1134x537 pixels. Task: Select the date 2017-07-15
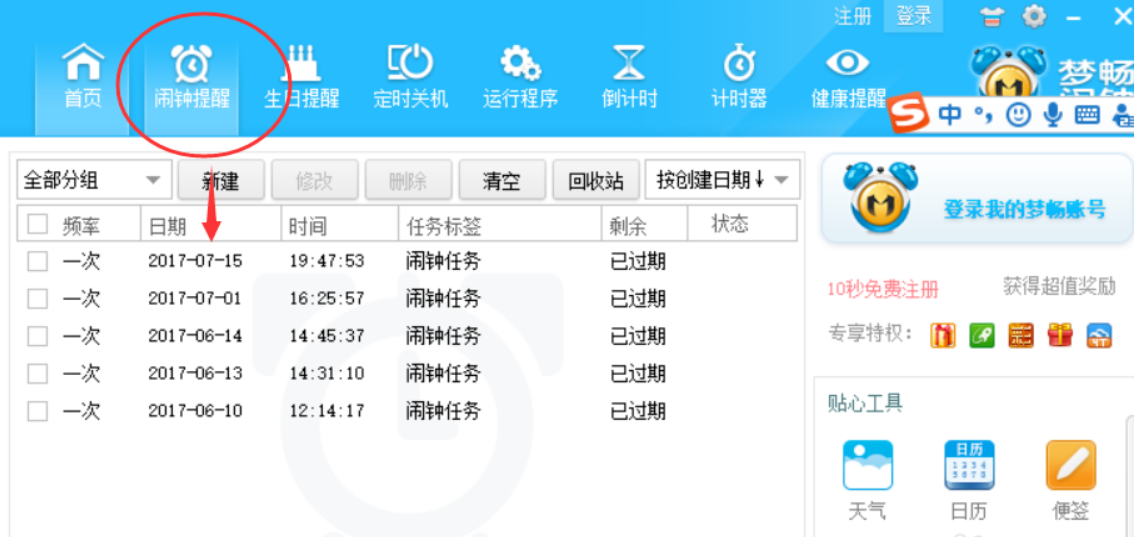coord(195,261)
